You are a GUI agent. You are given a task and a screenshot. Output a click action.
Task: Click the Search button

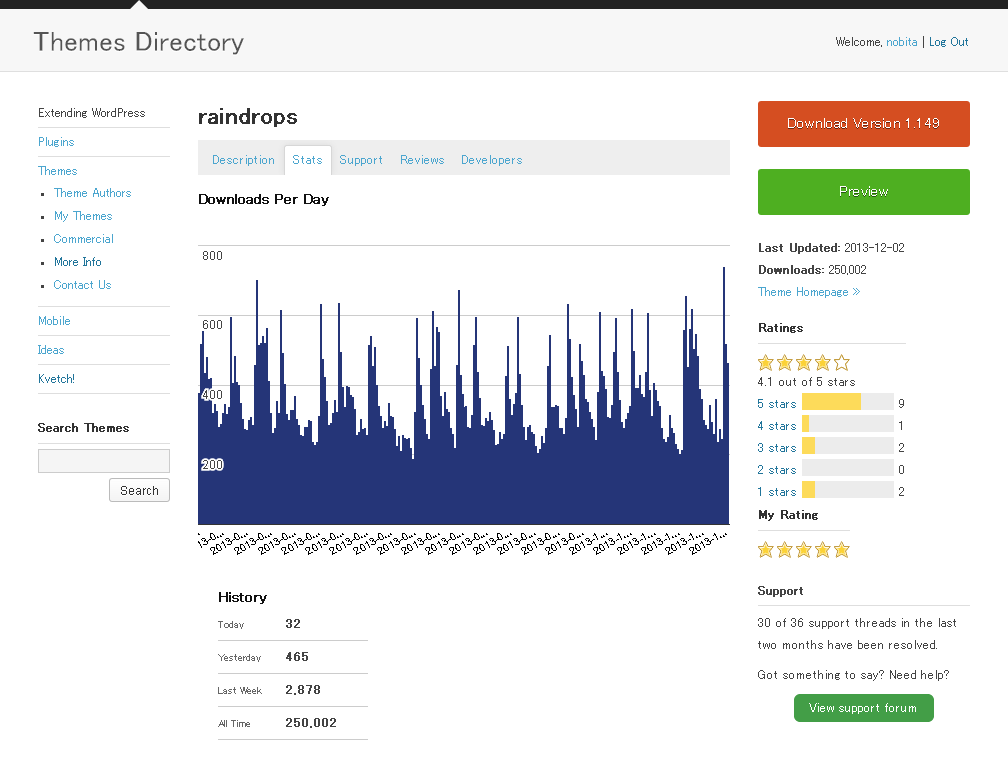[x=139, y=490]
